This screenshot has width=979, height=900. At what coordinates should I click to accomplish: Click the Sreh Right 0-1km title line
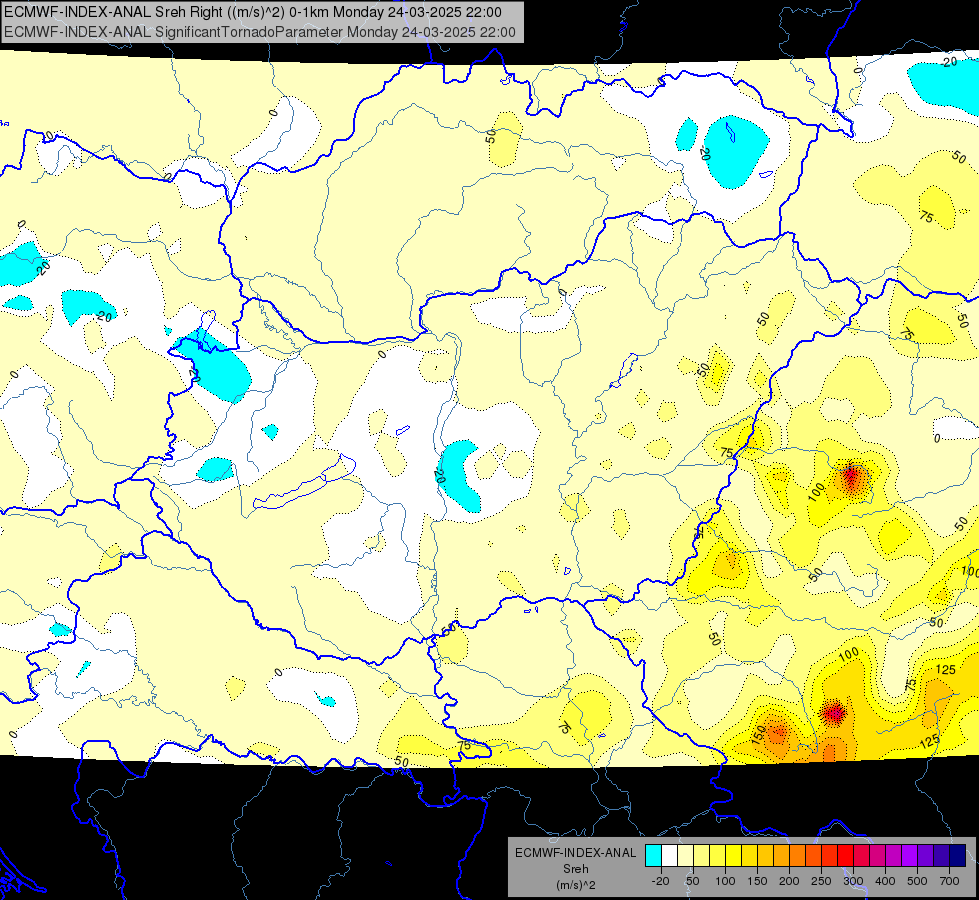click(252, 12)
